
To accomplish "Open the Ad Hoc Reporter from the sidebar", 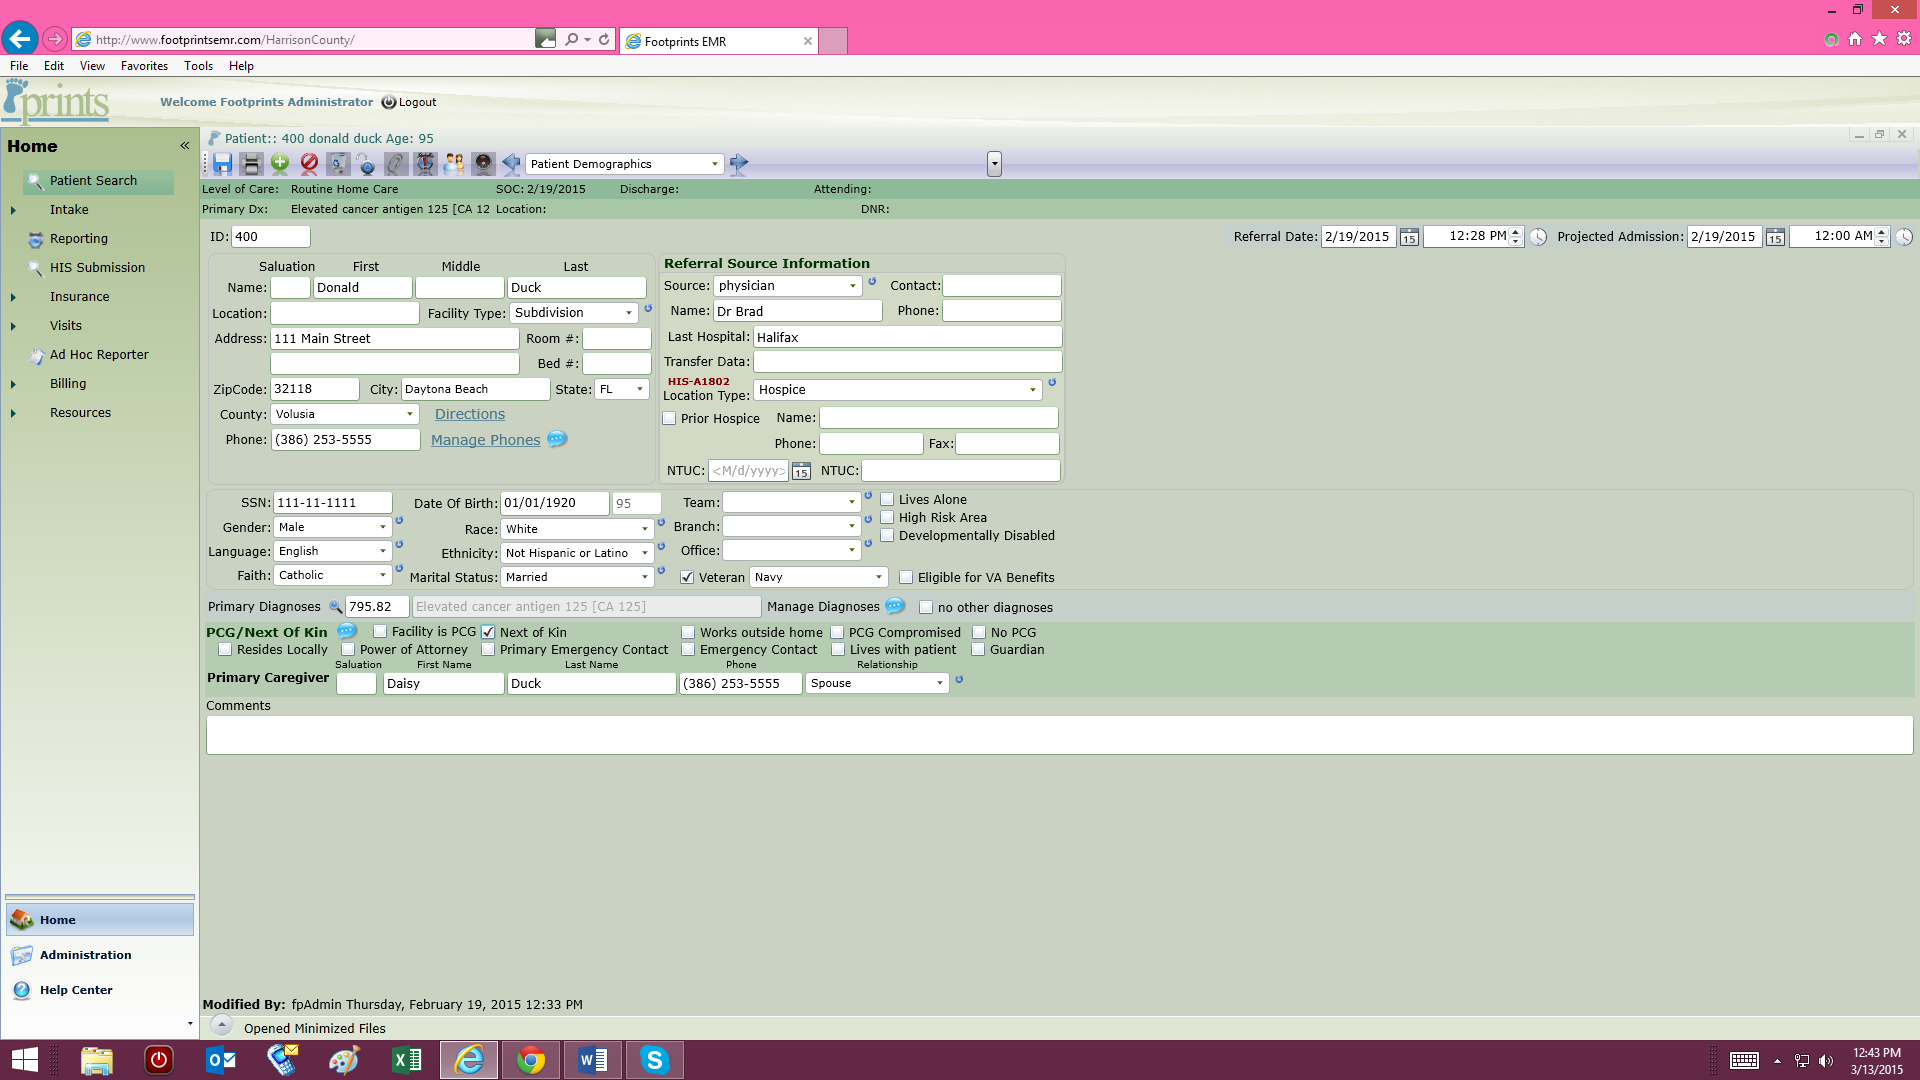I will coord(99,354).
